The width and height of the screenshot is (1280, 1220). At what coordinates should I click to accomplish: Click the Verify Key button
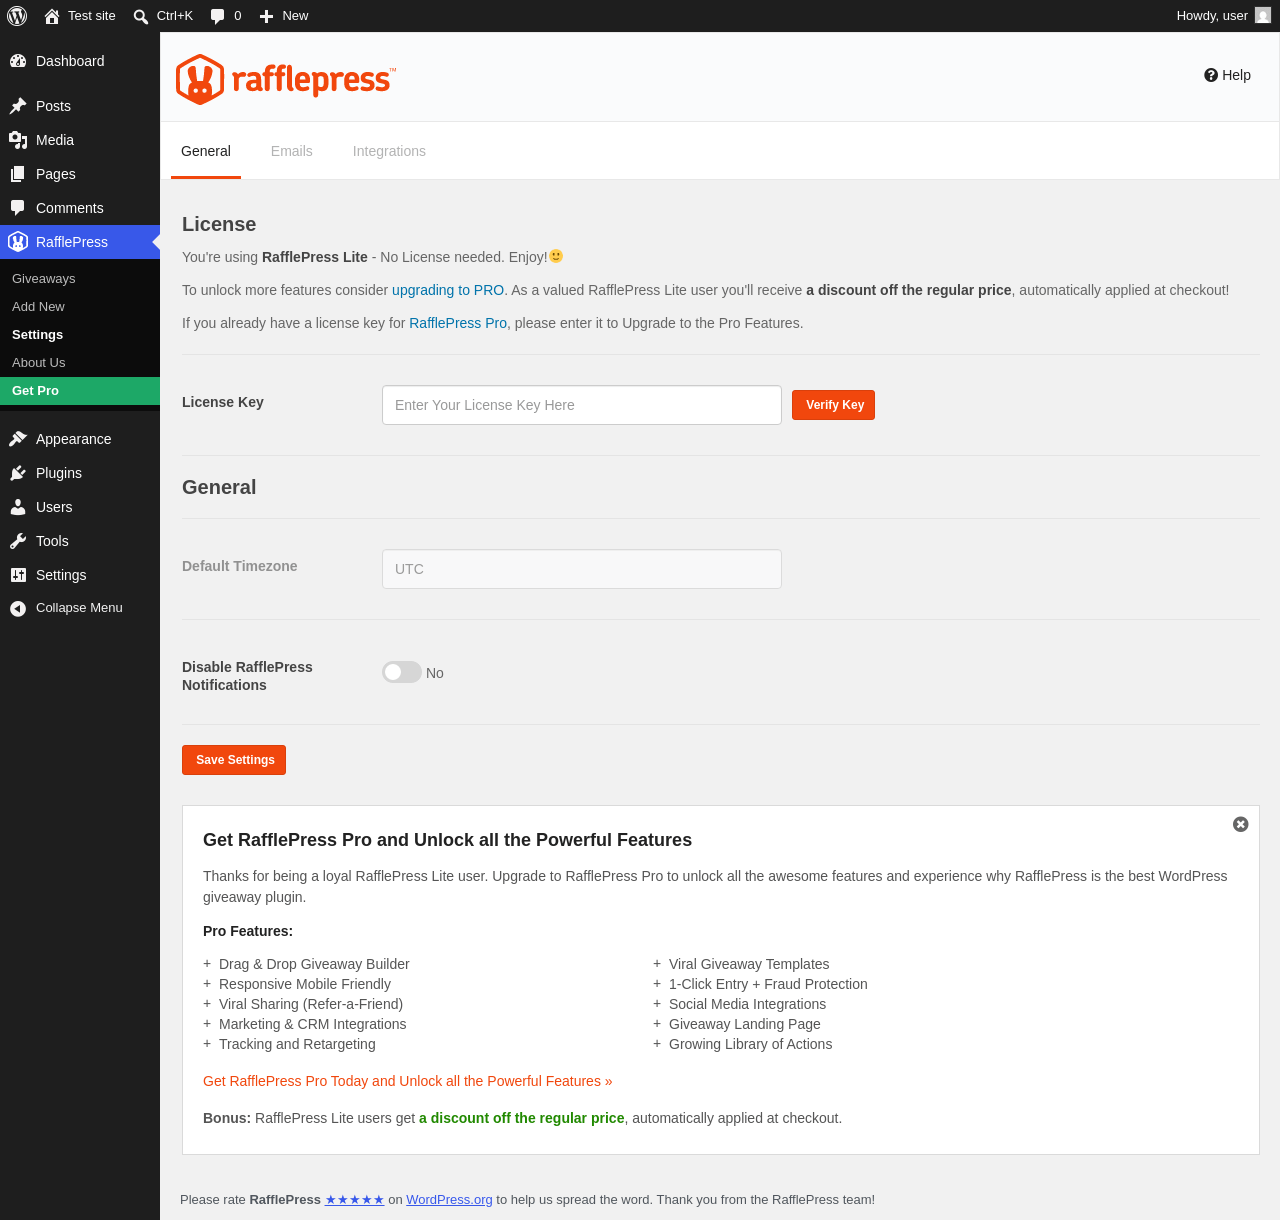(833, 405)
